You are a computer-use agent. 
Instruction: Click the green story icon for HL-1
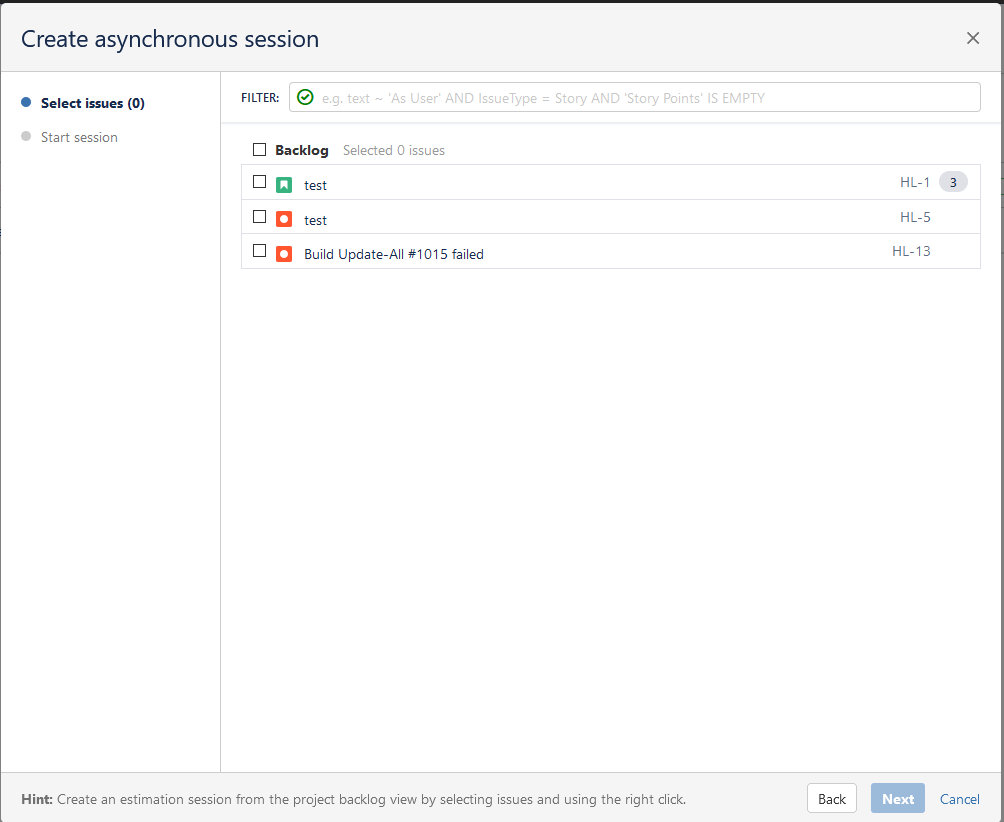[284, 185]
